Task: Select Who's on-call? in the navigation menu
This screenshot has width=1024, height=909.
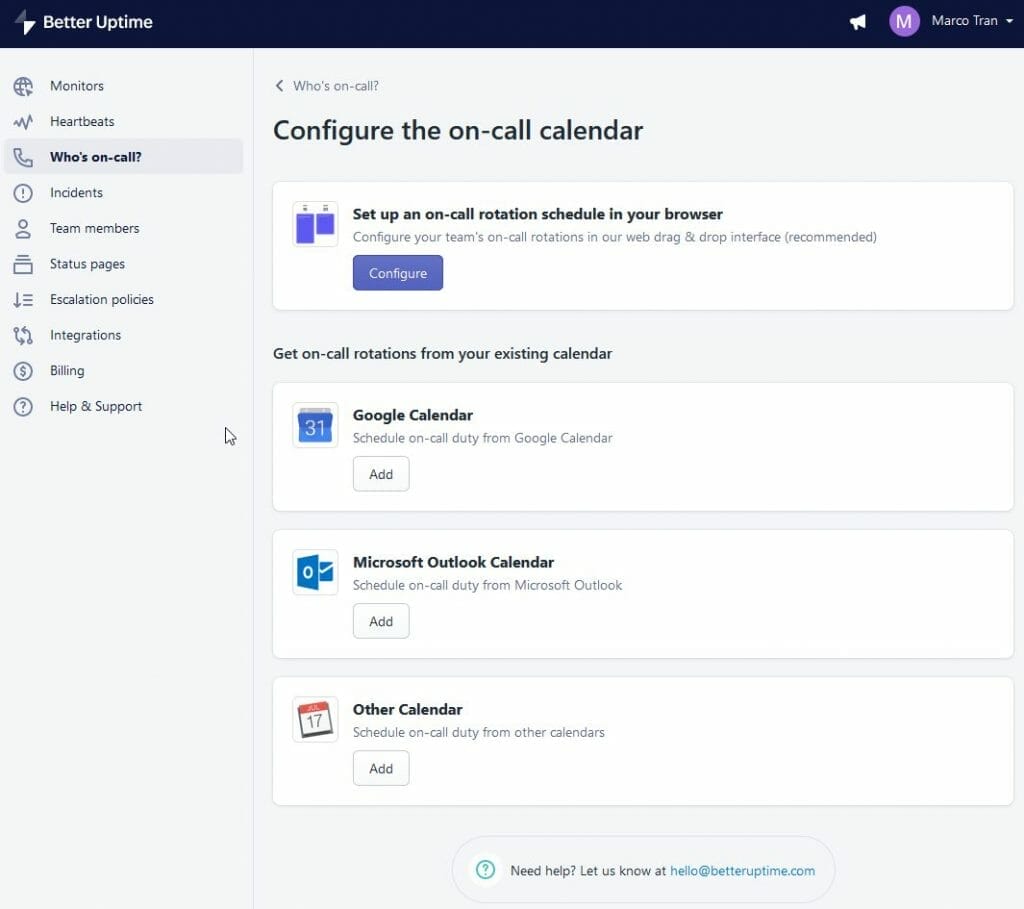Action: click(x=95, y=157)
